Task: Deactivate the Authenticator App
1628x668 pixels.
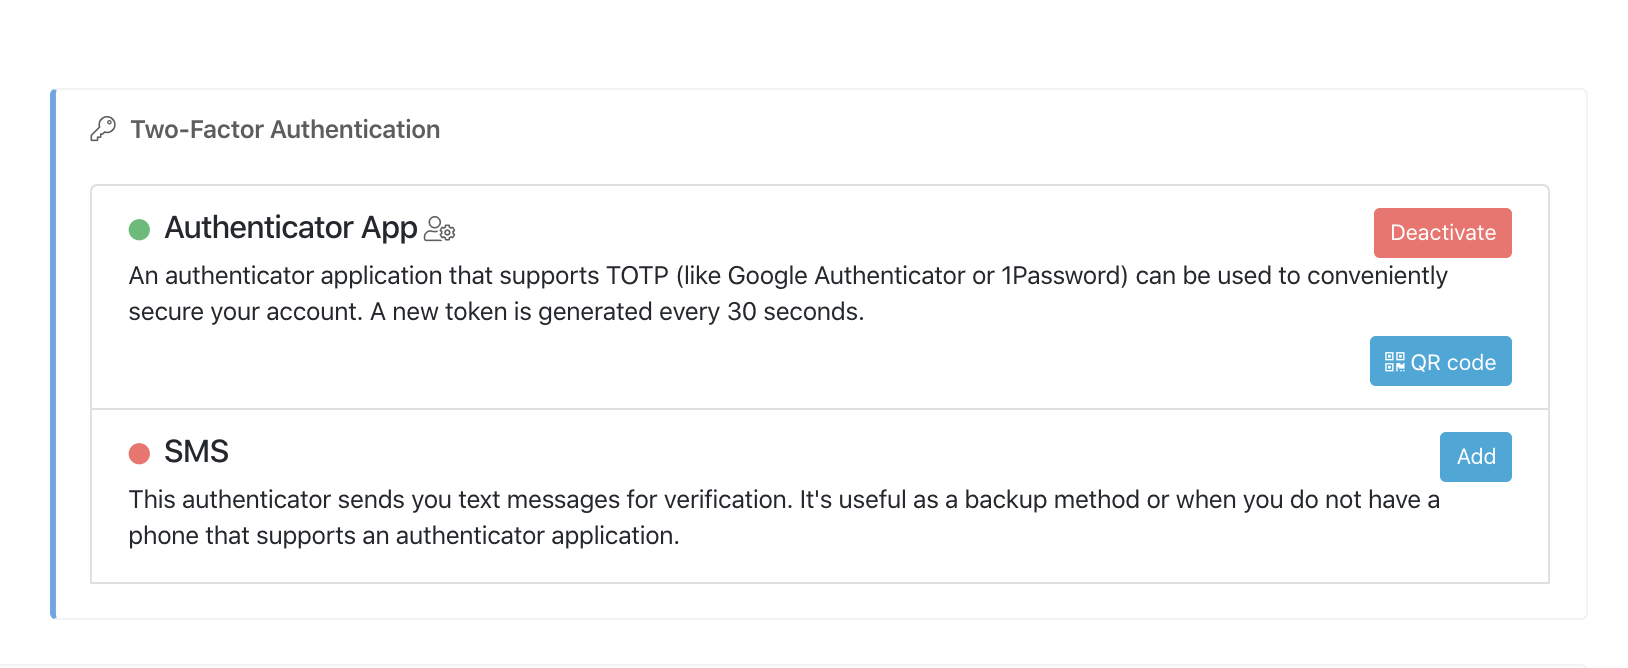Action: (1442, 232)
